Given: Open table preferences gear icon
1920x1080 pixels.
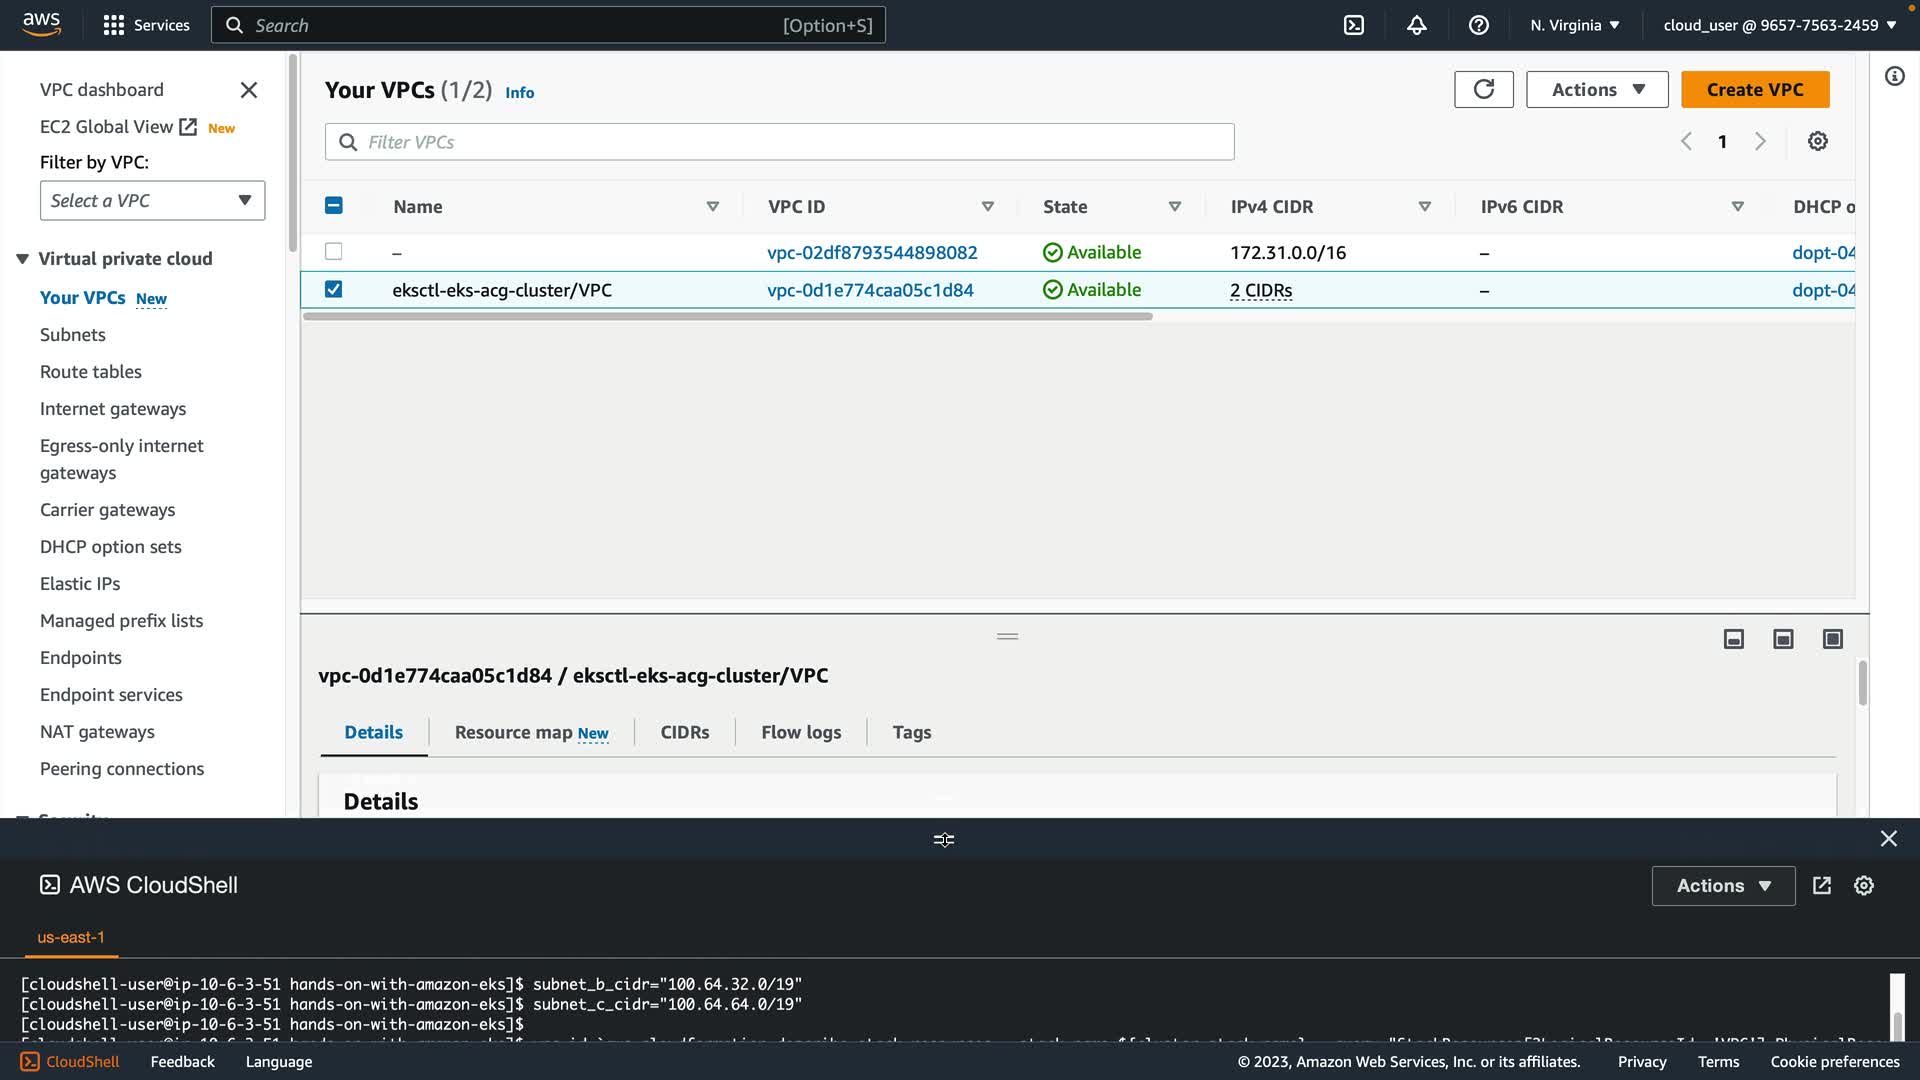Looking at the screenshot, I should 1817,141.
